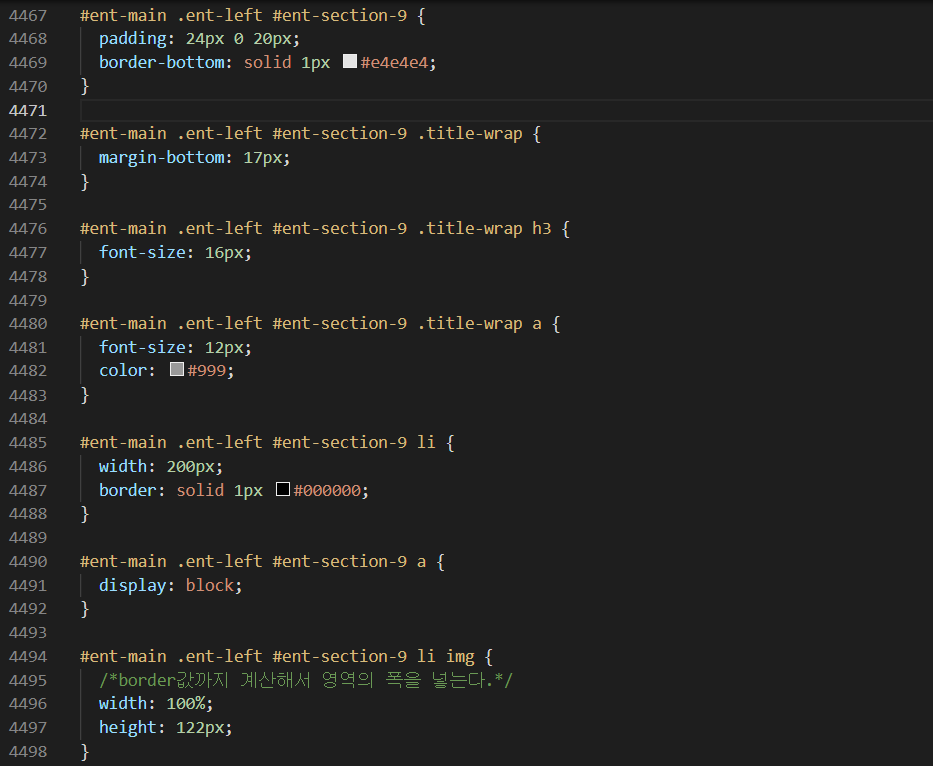The width and height of the screenshot is (933, 766).
Task: Click the hex value '#999'
Action: (x=206, y=370)
